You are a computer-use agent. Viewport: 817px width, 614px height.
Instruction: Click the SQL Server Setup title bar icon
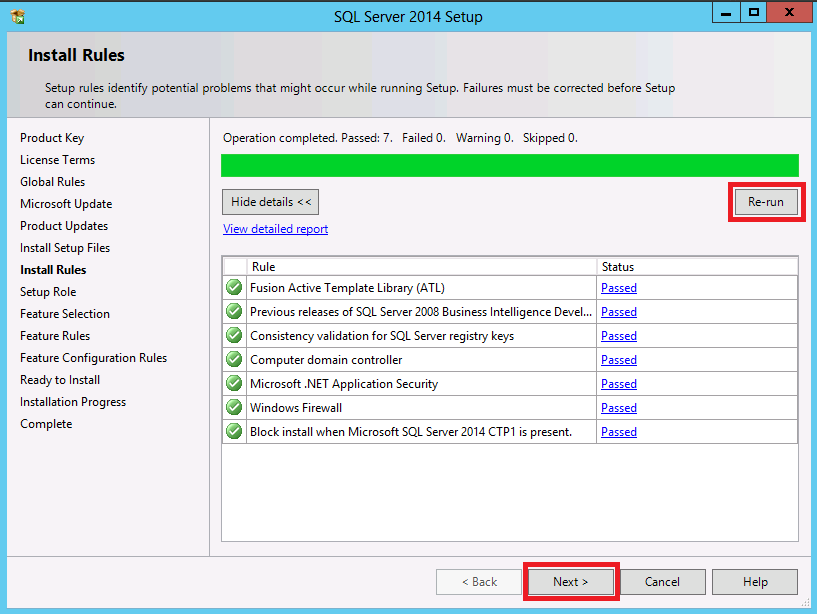coord(18,17)
